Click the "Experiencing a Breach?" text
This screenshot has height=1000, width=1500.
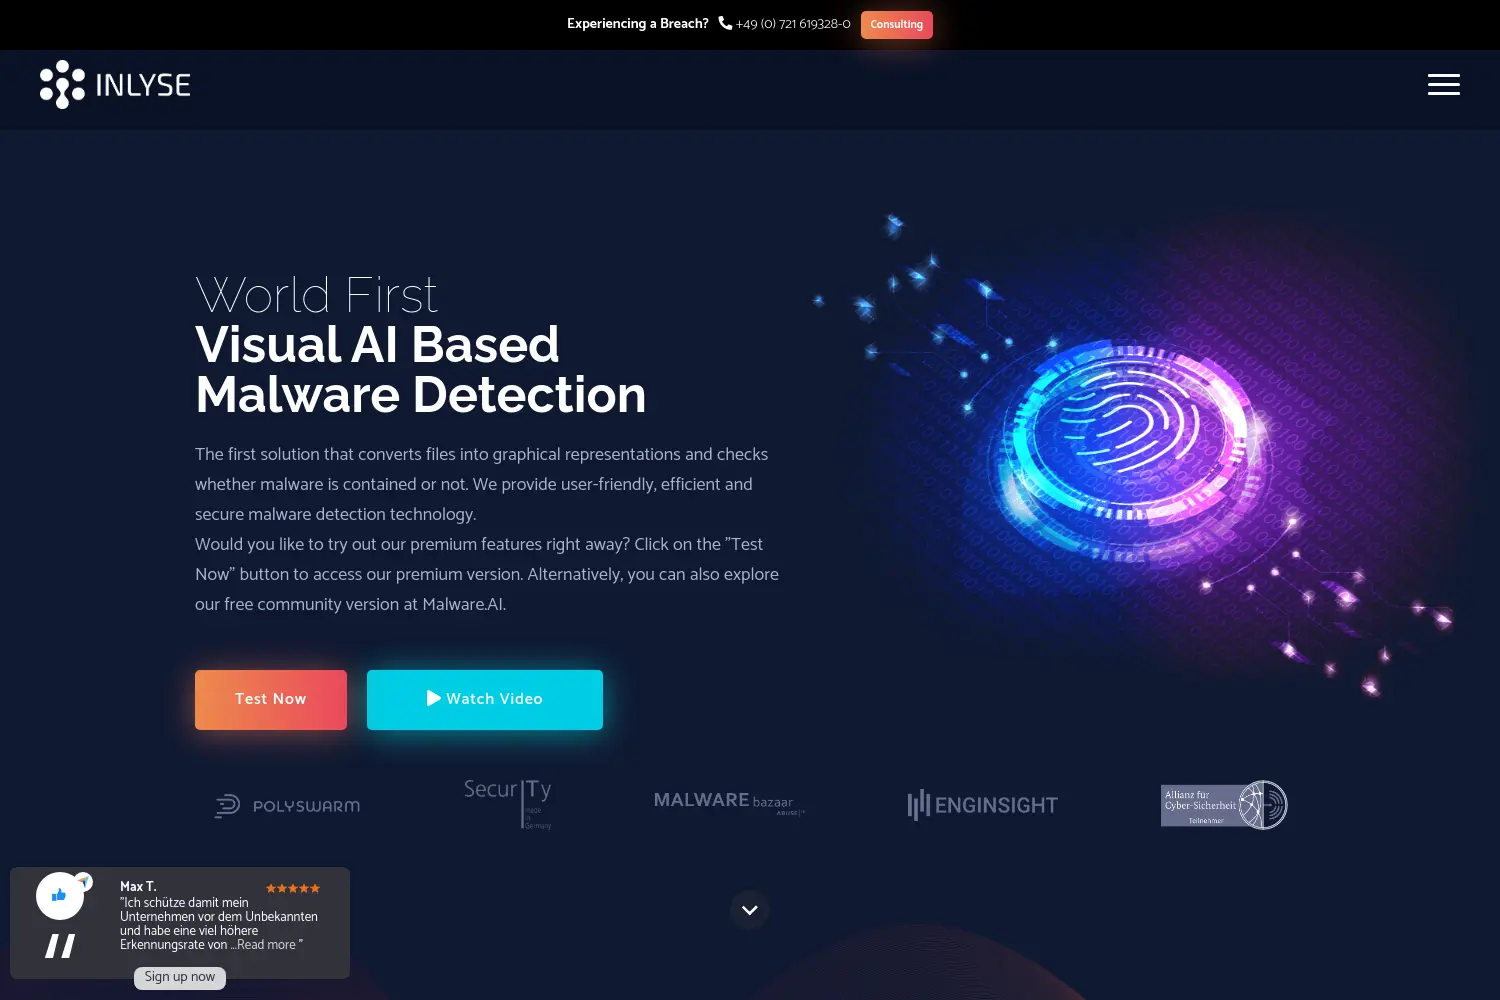[638, 24]
